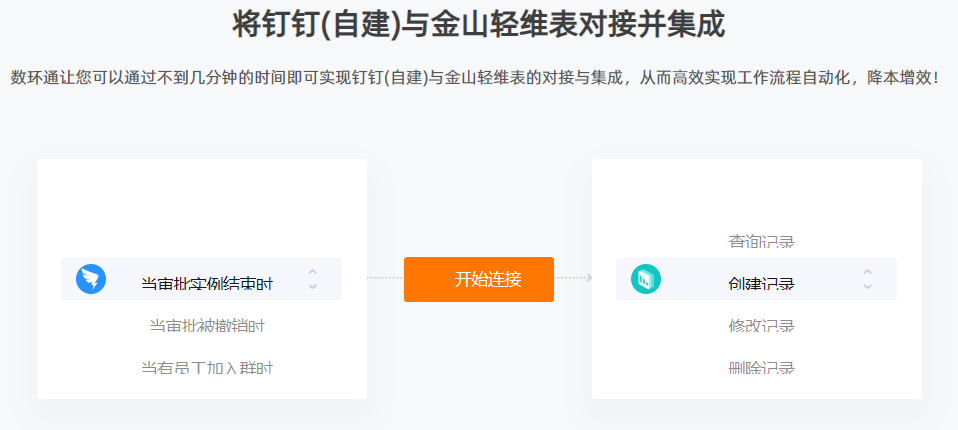Click the white DingTalk trigger card
This screenshot has height=430, width=958.
202,279
